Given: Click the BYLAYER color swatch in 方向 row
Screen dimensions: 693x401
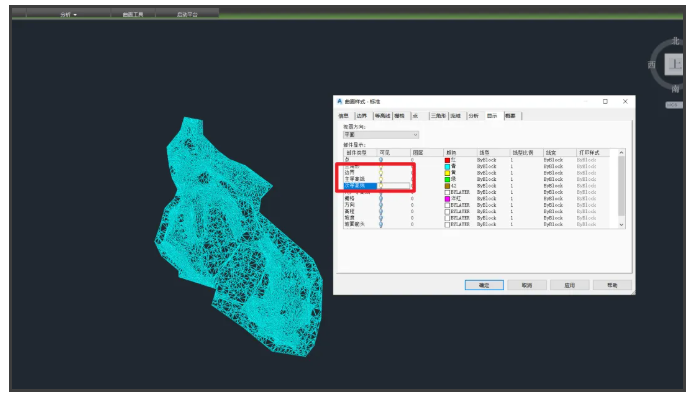Looking at the screenshot, I should (447, 205).
